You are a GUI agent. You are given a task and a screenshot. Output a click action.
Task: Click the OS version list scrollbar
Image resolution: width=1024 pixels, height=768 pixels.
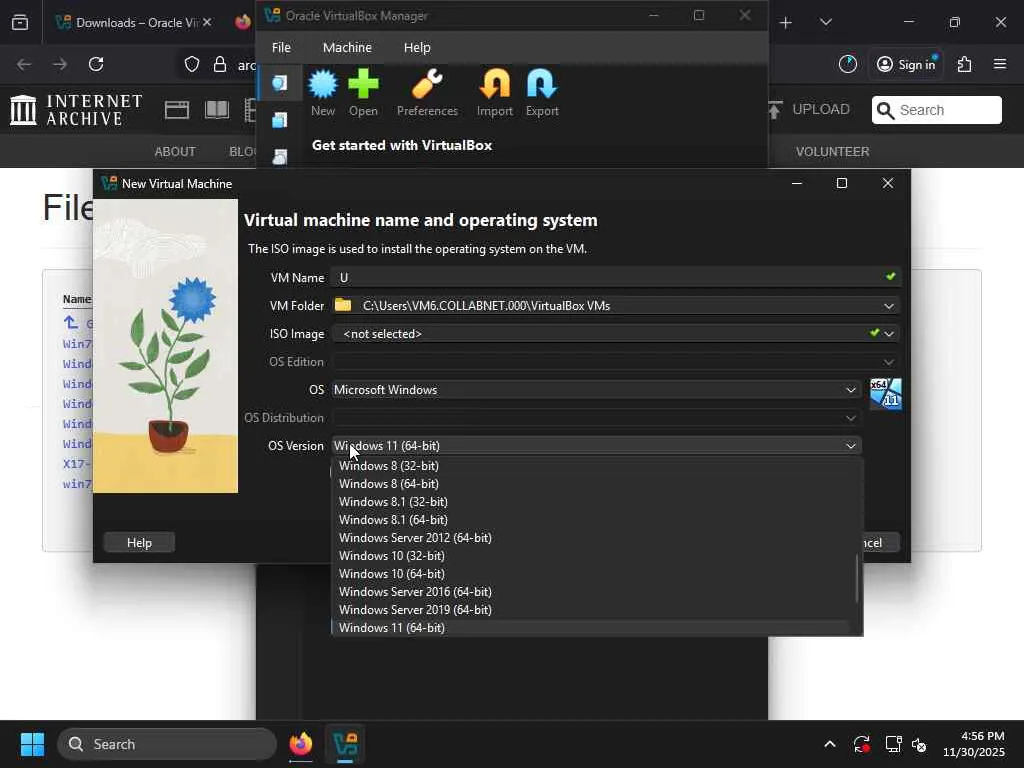click(857, 579)
